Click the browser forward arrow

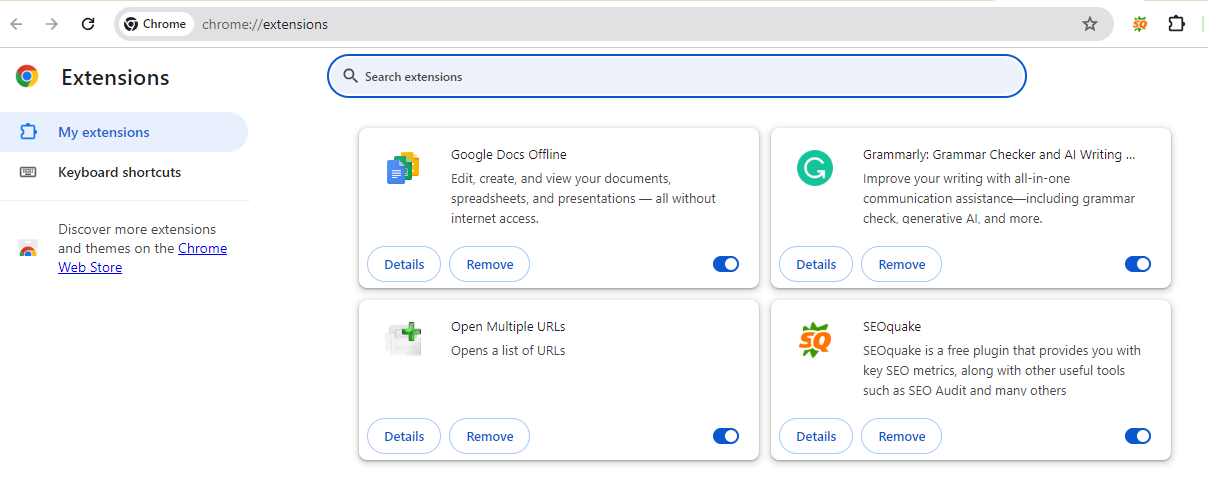(52, 24)
